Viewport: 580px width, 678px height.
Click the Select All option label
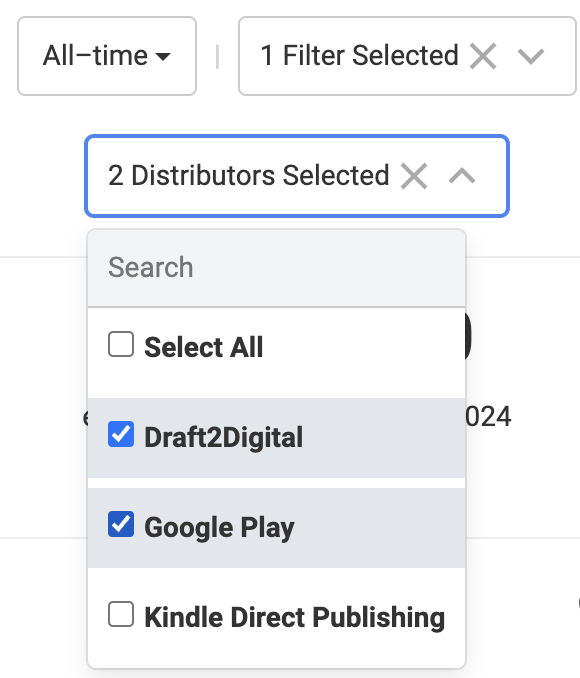pyautogui.click(x=203, y=347)
